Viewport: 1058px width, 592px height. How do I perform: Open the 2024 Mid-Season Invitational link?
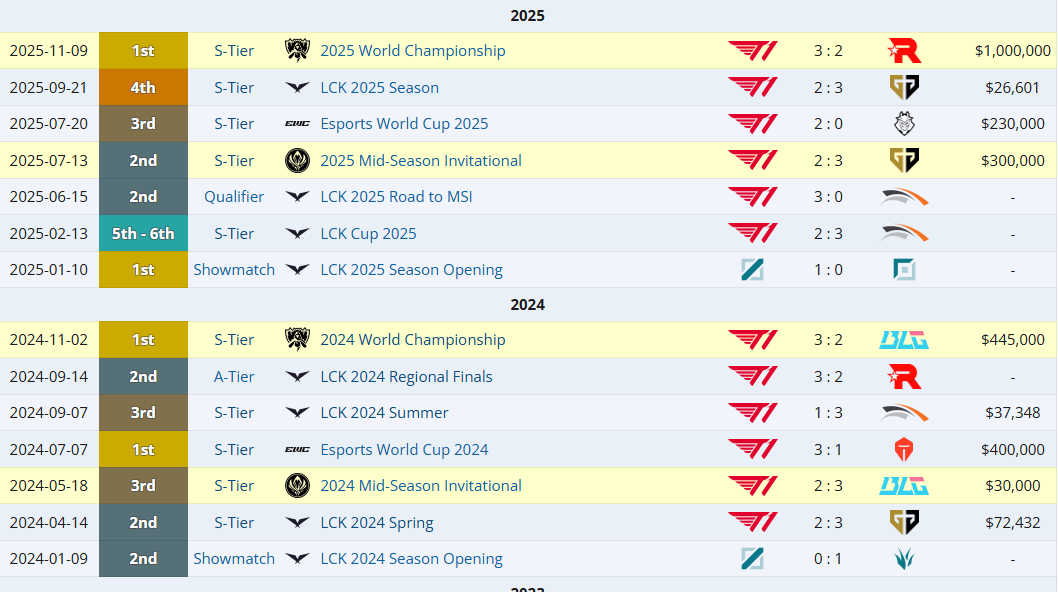click(x=421, y=485)
